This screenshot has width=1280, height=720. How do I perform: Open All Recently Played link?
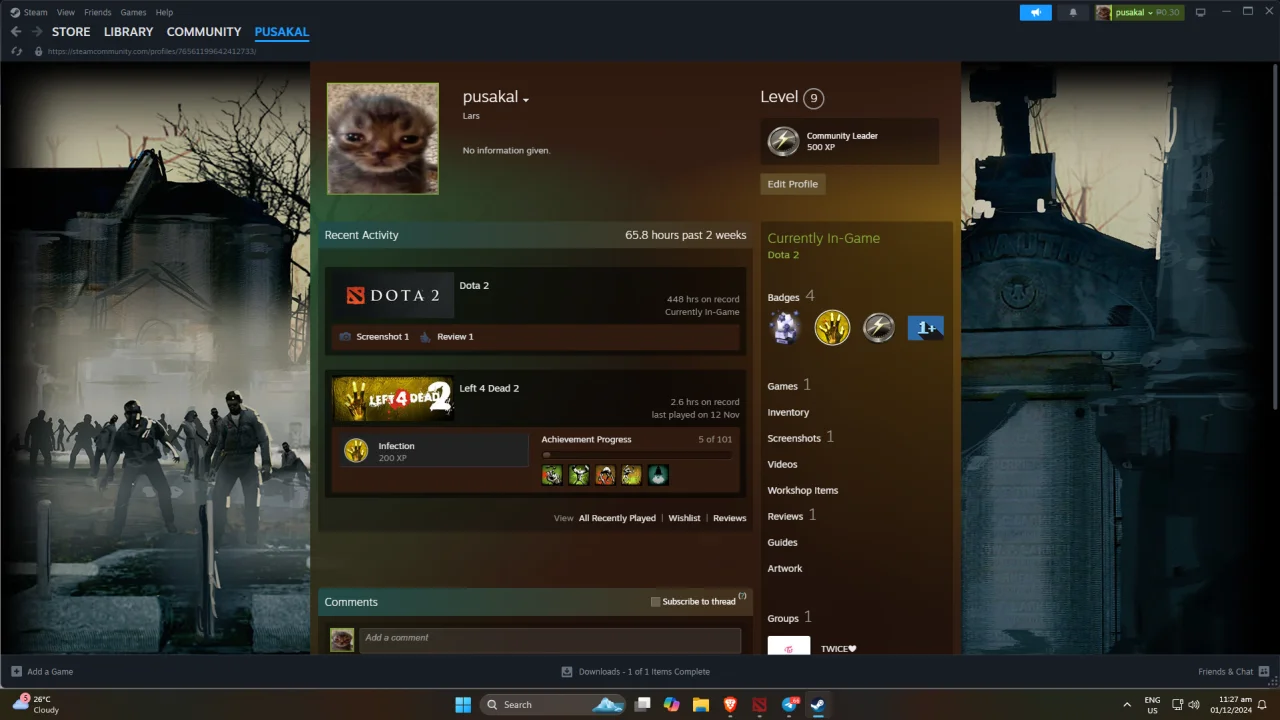617,518
